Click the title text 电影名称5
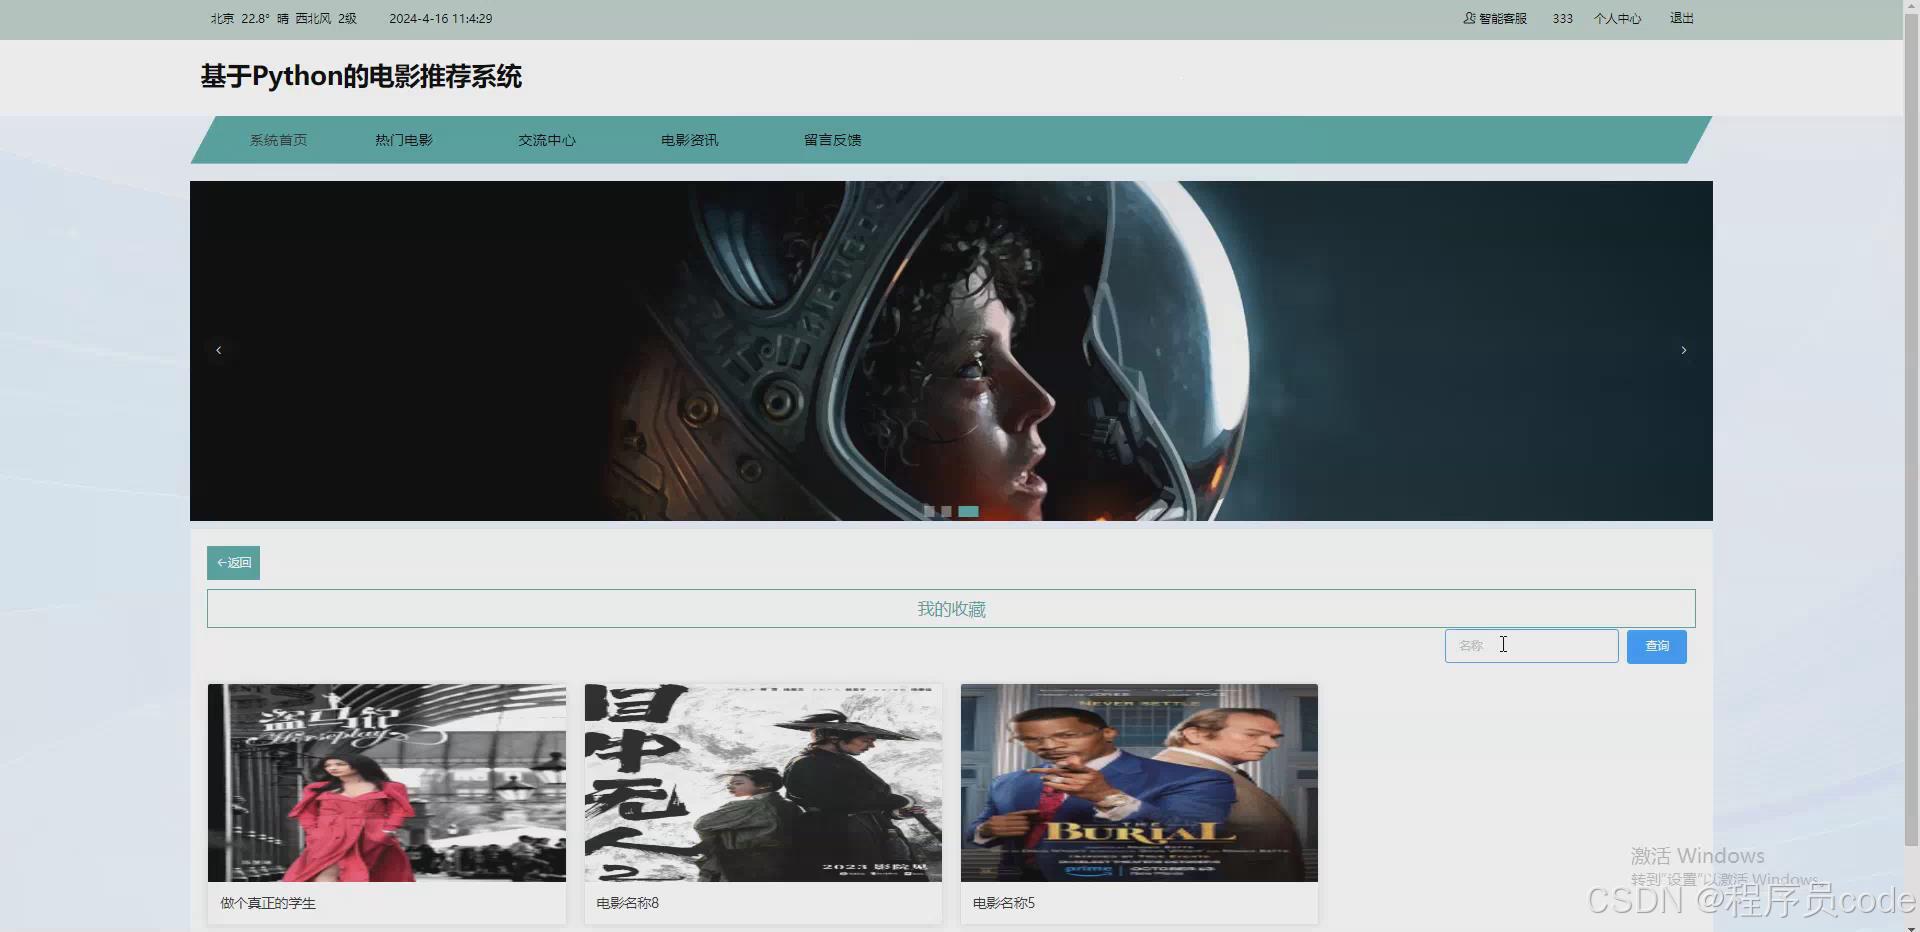 tap(1003, 903)
